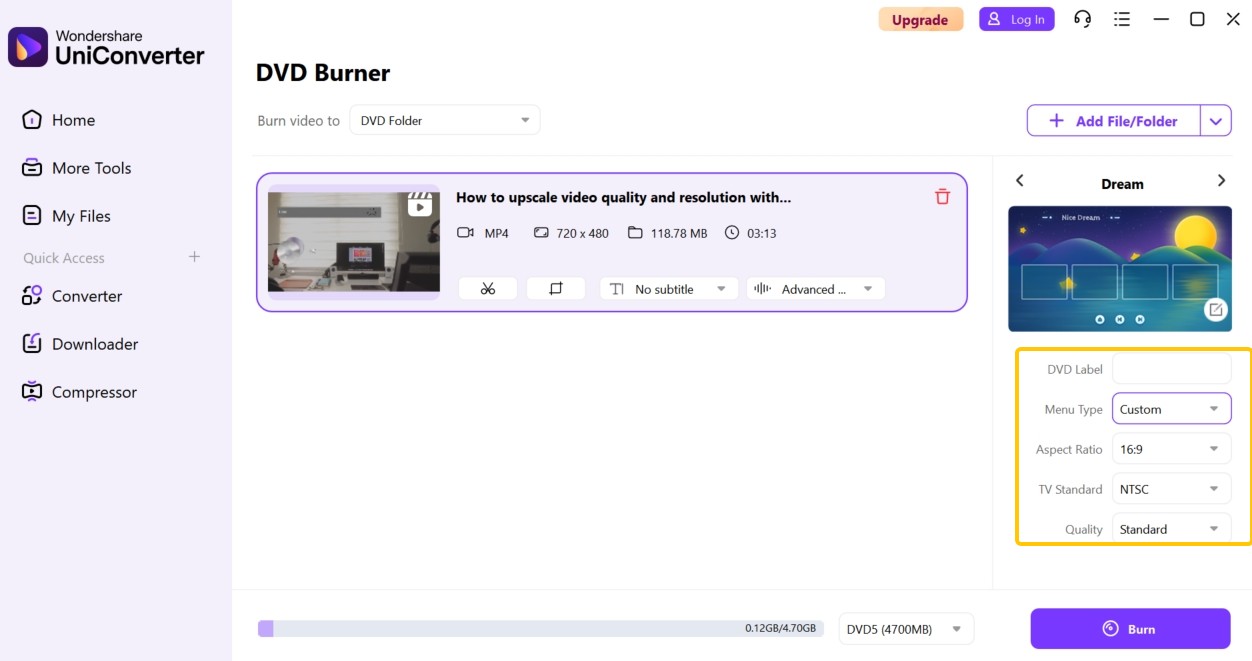Click the Converter sidebar icon

[x=32, y=296]
